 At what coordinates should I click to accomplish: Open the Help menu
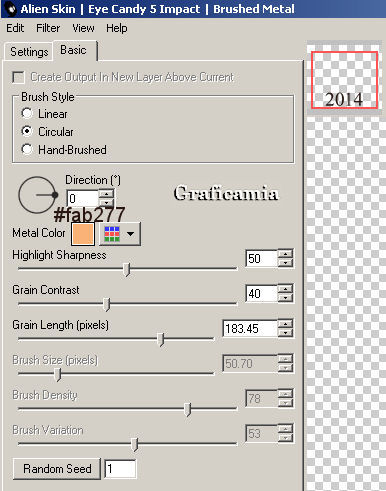coord(117,28)
